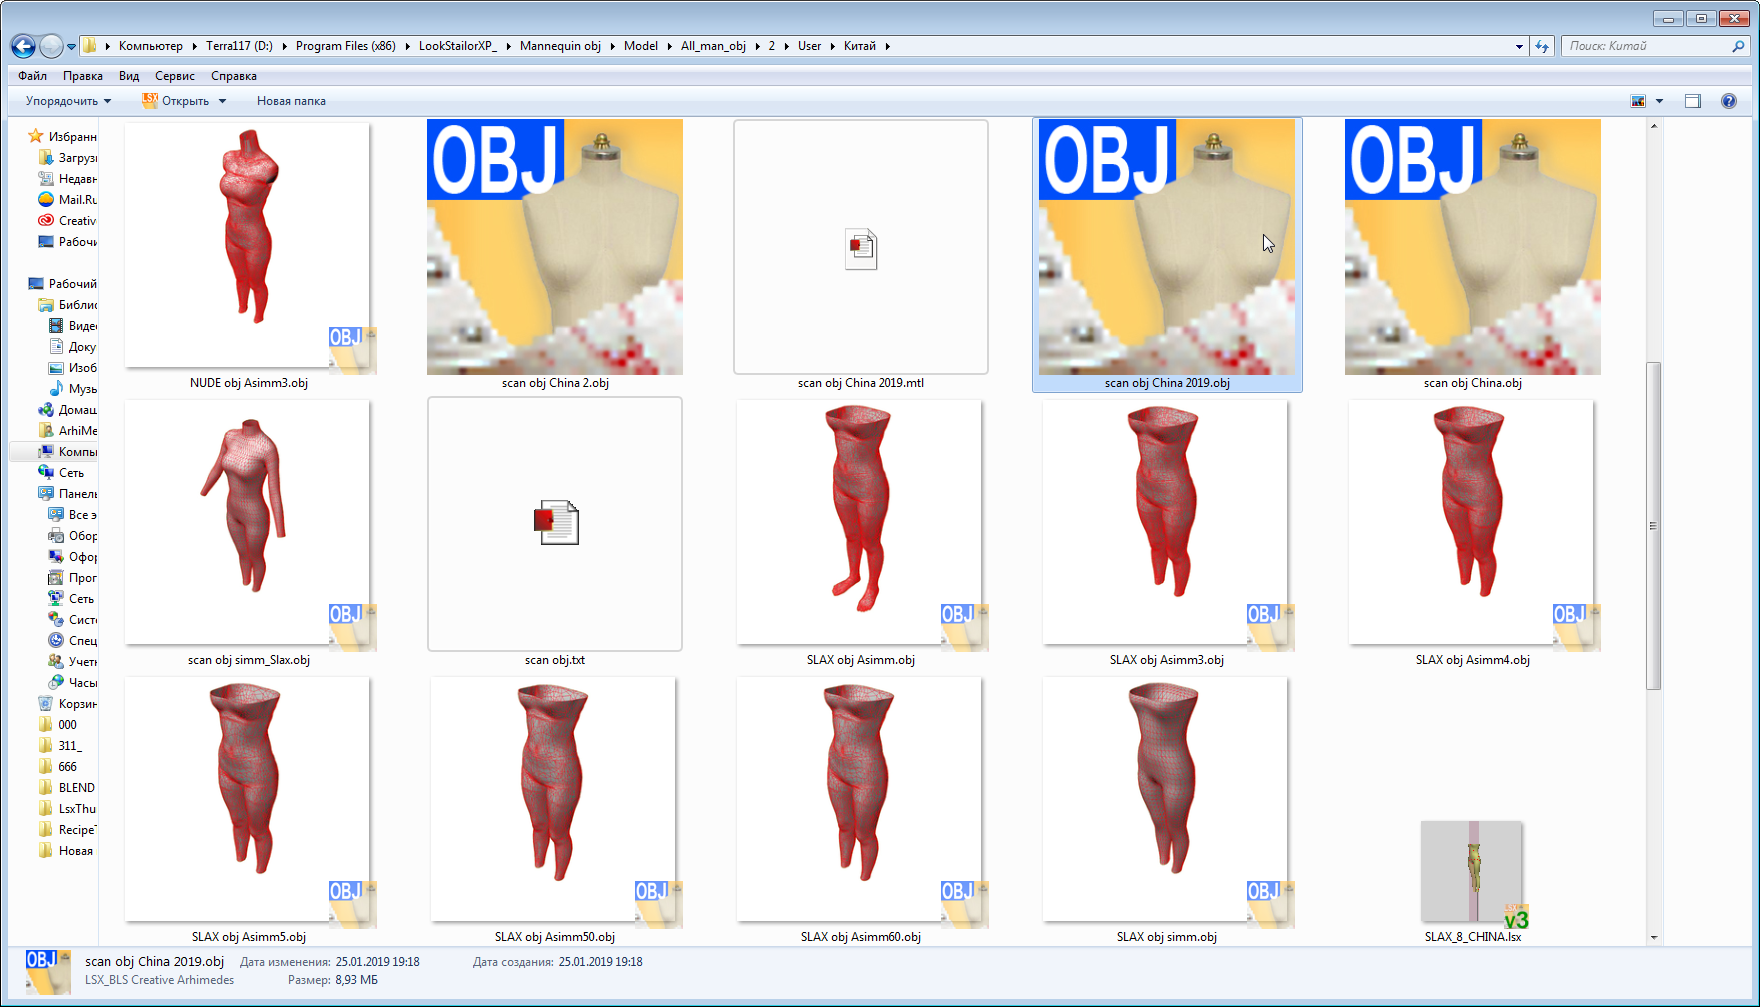Open Домашняя группа in the sidebar
The width and height of the screenshot is (1760, 1007).
(68, 410)
